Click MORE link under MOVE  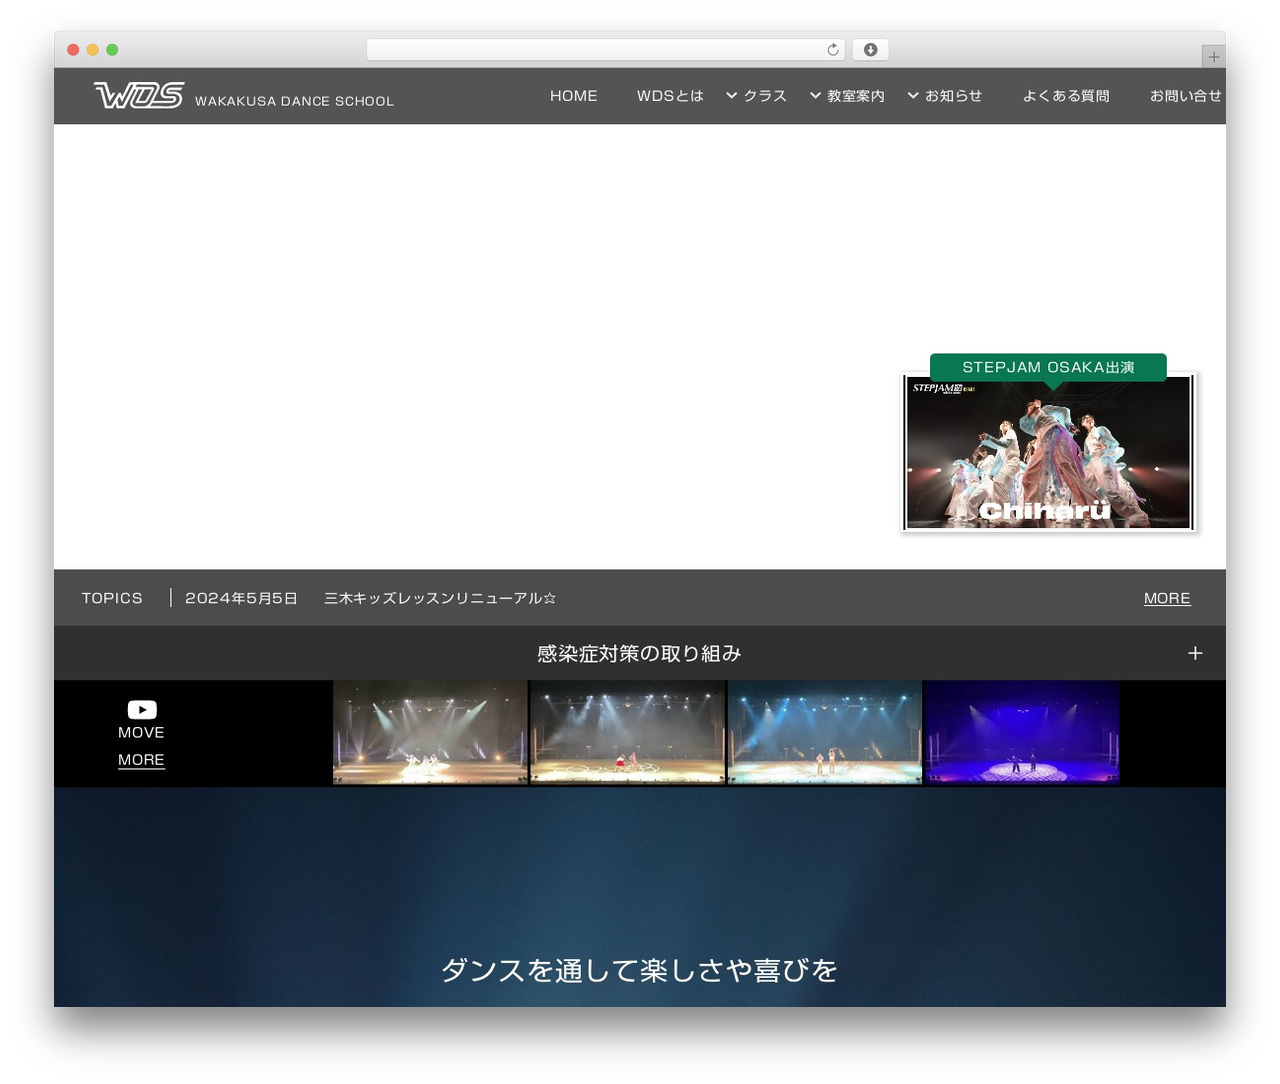(141, 760)
